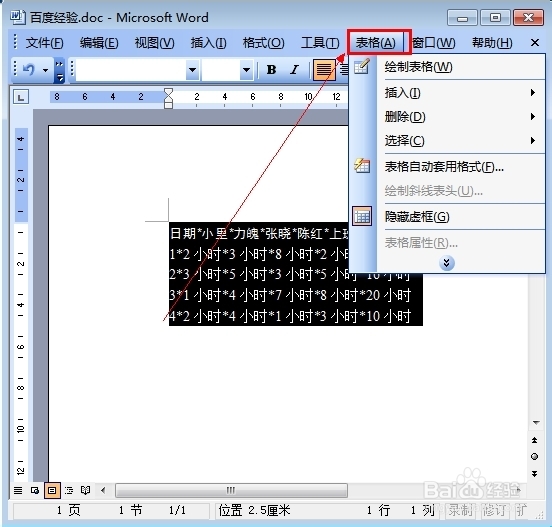Screen dimensions: 552x527
Task: Click status bar page count 1/1
Action: [177, 510]
